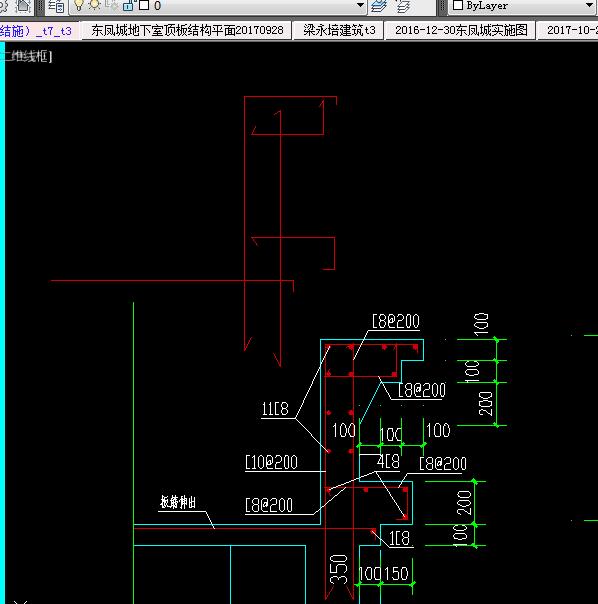Click the Layer Previous icon

(x=403, y=6)
